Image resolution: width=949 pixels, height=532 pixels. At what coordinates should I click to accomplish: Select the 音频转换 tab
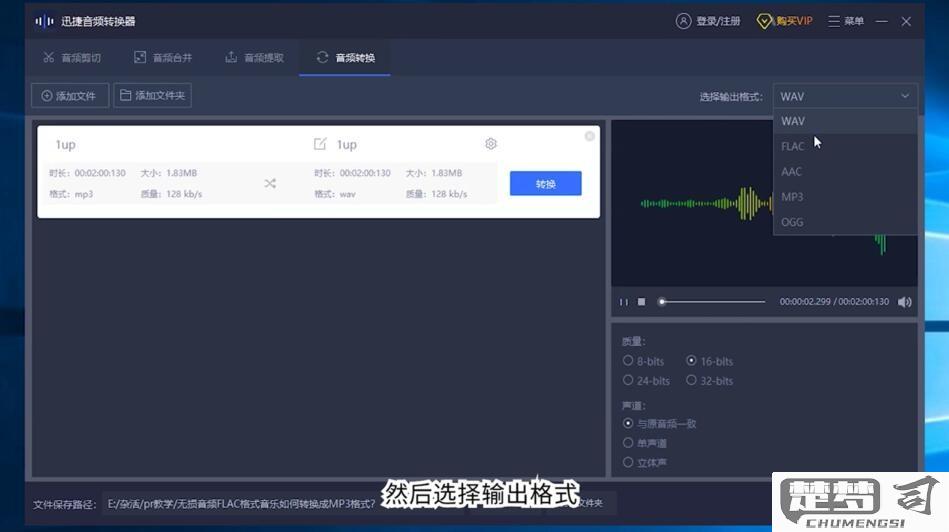pos(345,57)
